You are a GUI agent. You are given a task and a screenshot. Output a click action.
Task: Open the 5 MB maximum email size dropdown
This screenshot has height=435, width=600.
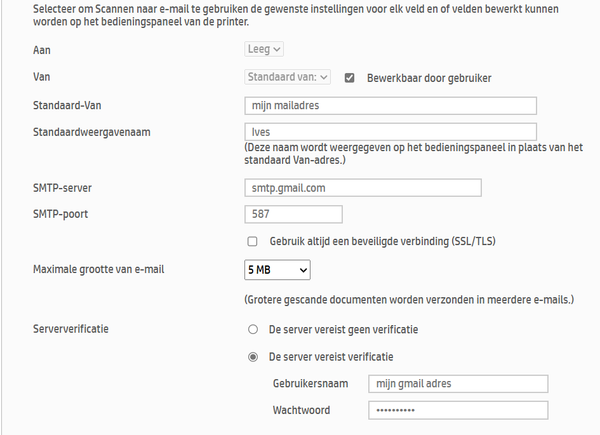277,270
